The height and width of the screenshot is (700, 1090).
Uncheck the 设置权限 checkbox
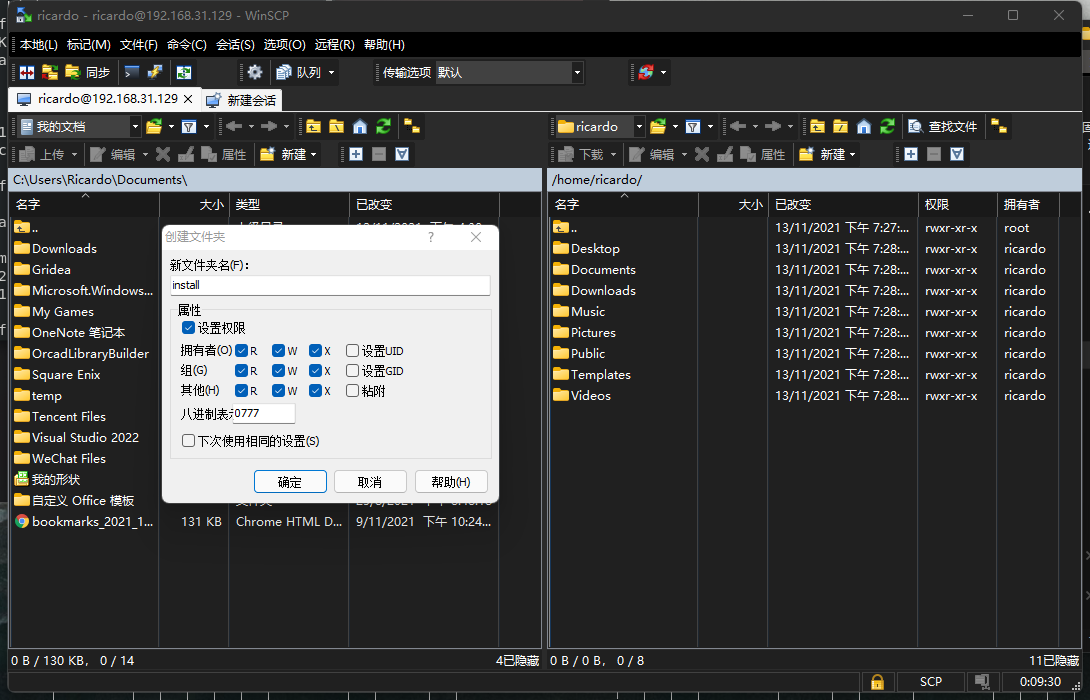188,327
